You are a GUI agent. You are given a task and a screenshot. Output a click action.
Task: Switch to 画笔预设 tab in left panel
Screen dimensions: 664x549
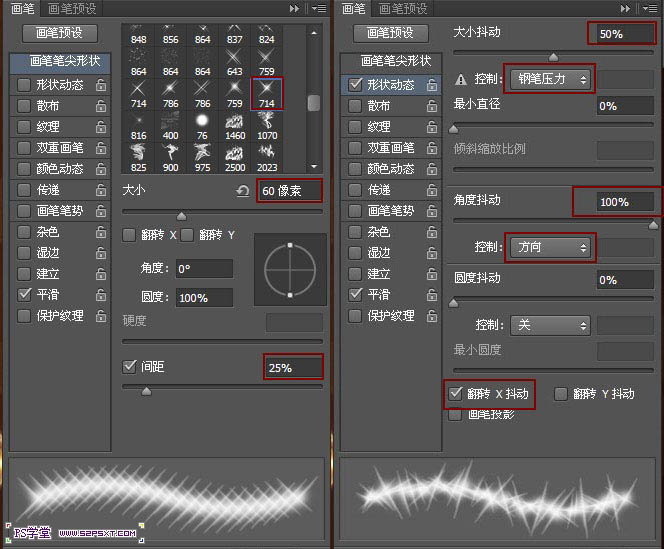(73, 8)
